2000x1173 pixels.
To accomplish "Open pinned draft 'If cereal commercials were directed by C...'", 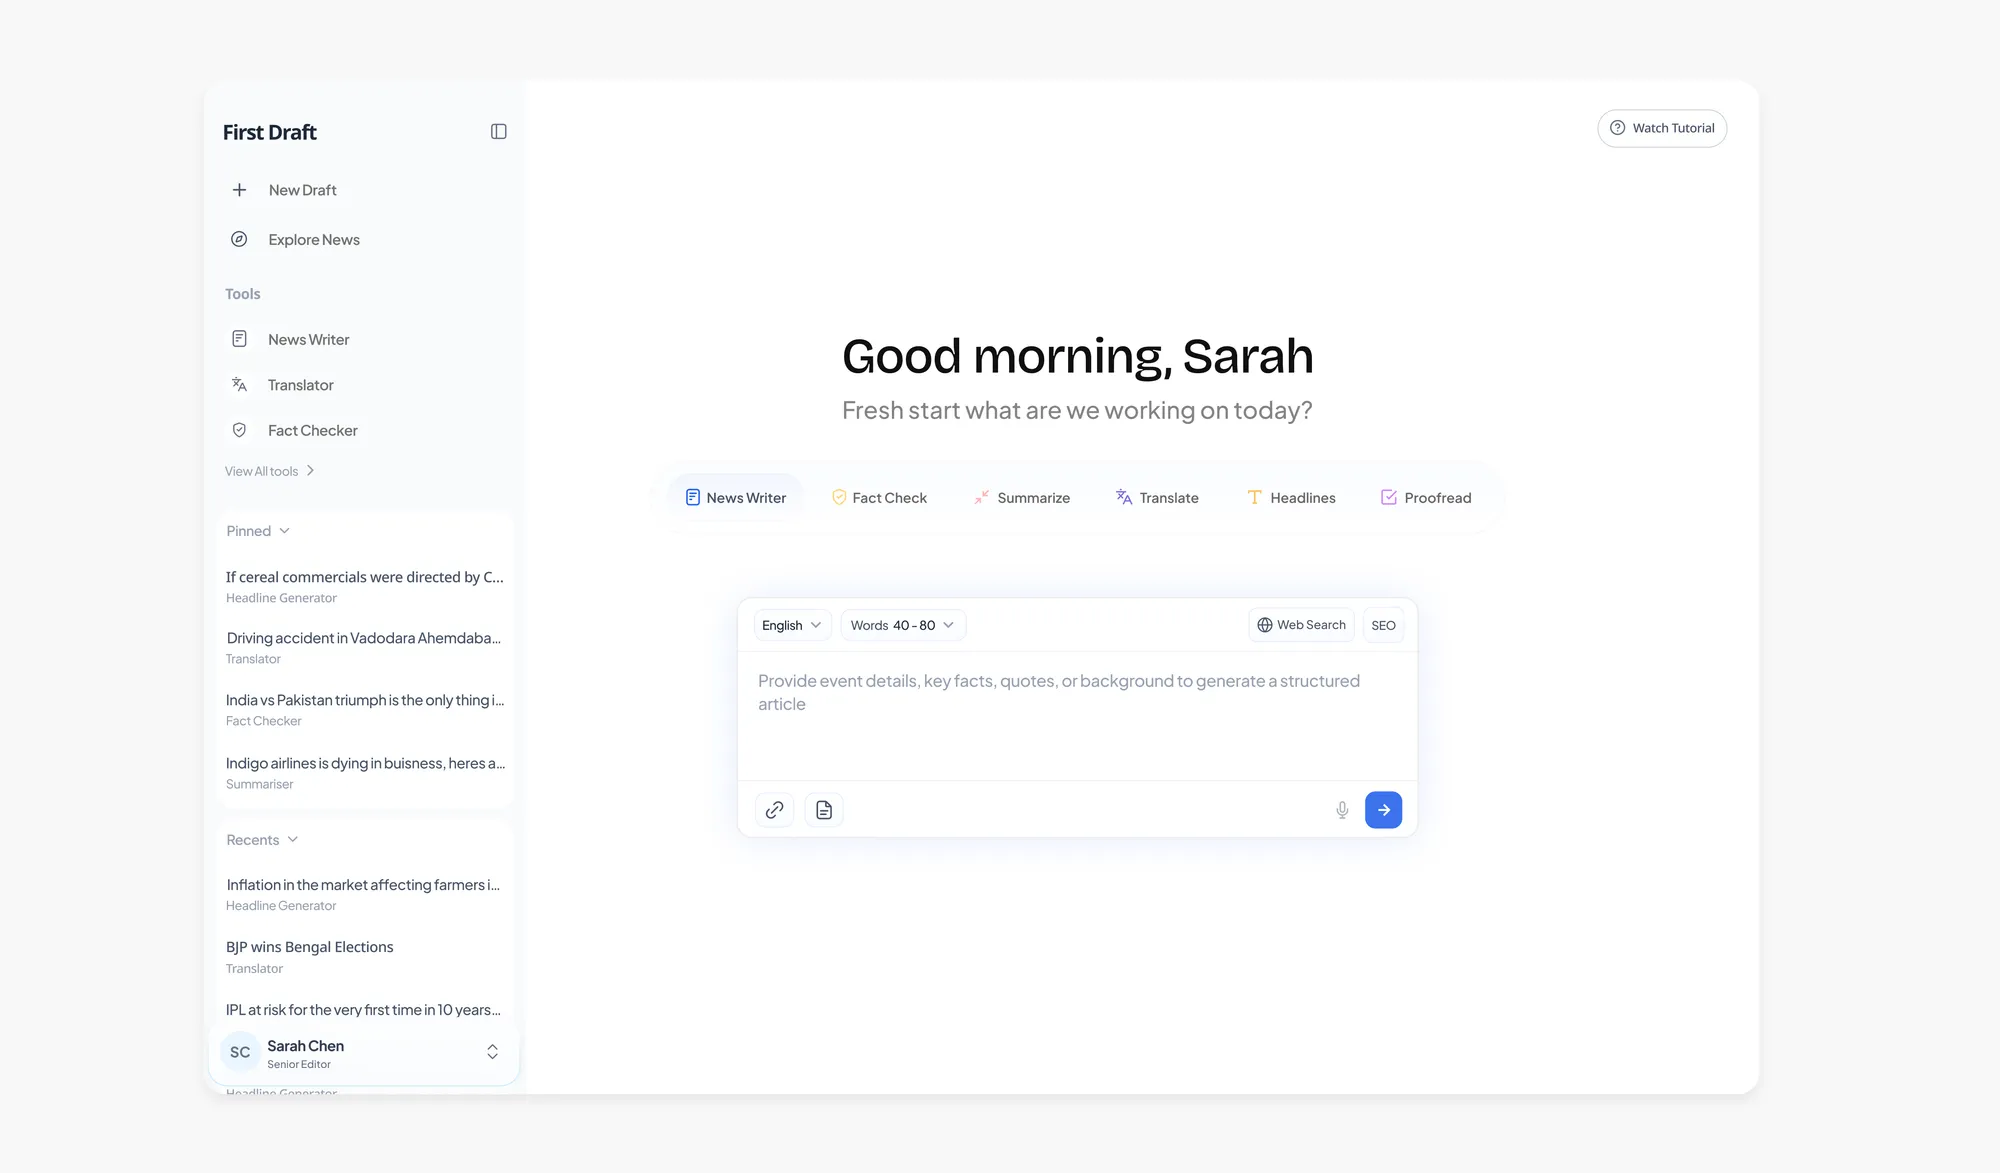I will click(x=365, y=587).
